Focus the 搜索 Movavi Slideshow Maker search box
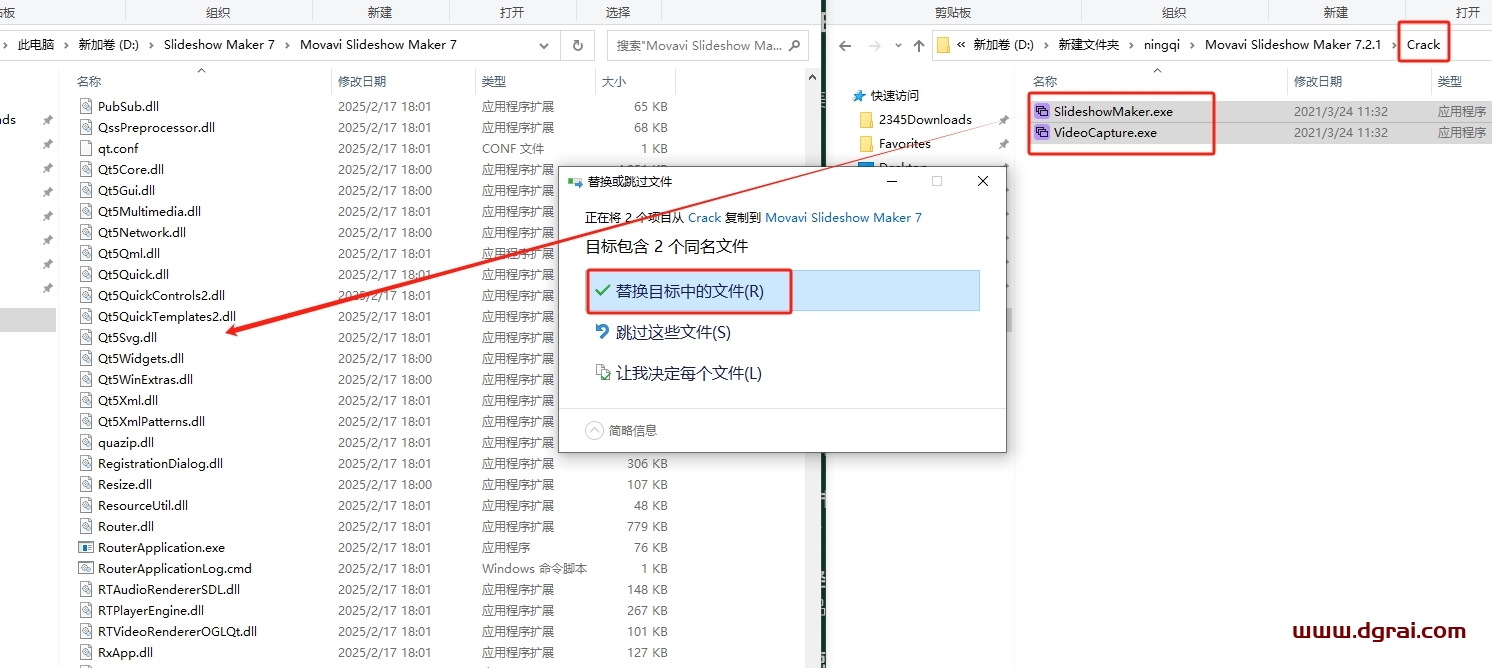The image size is (1492, 668). pyautogui.click(x=707, y=45)
